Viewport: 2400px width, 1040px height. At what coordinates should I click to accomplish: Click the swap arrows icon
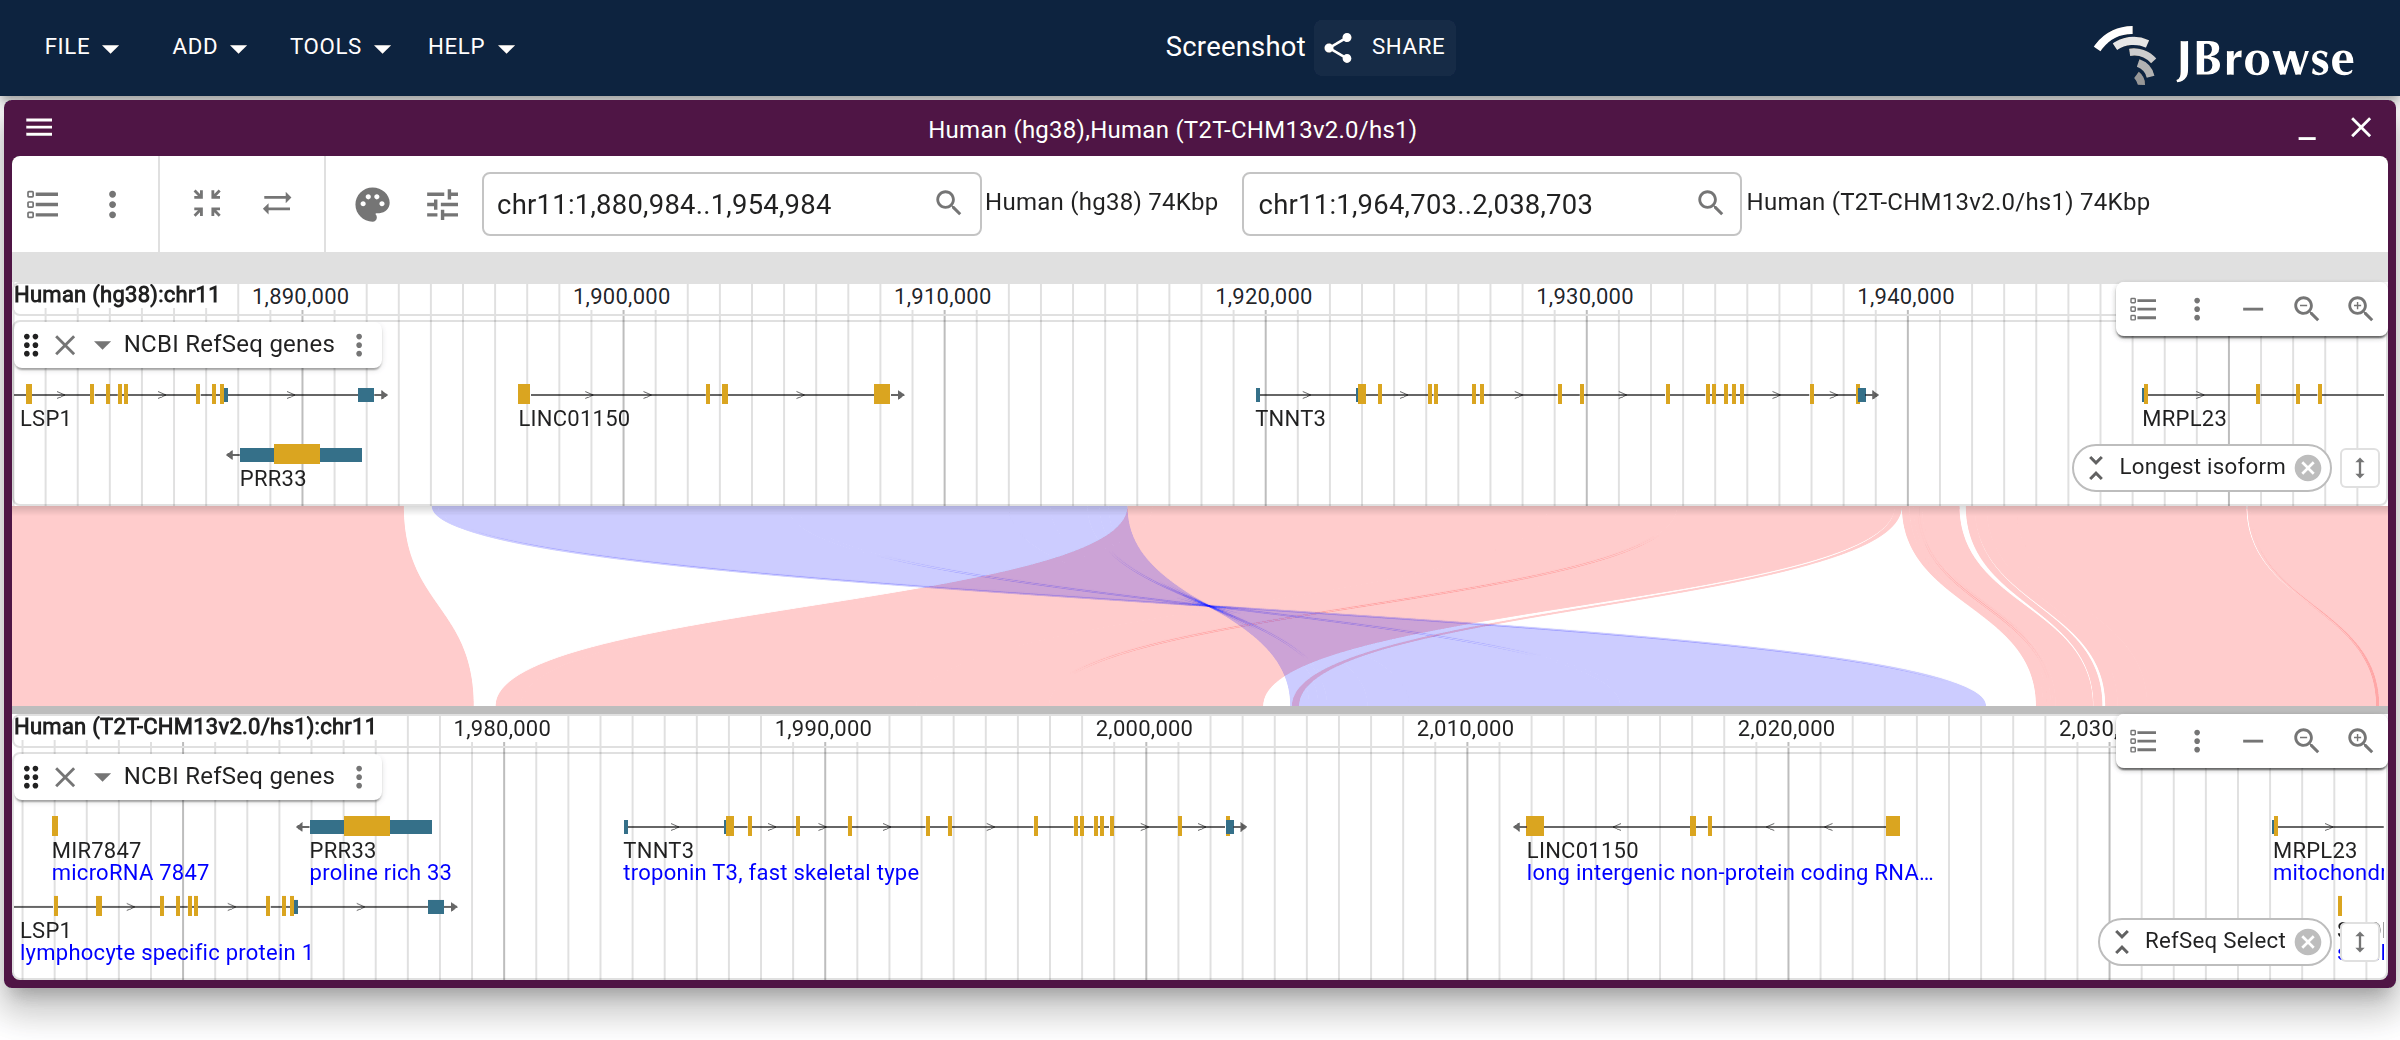[277, 203]
